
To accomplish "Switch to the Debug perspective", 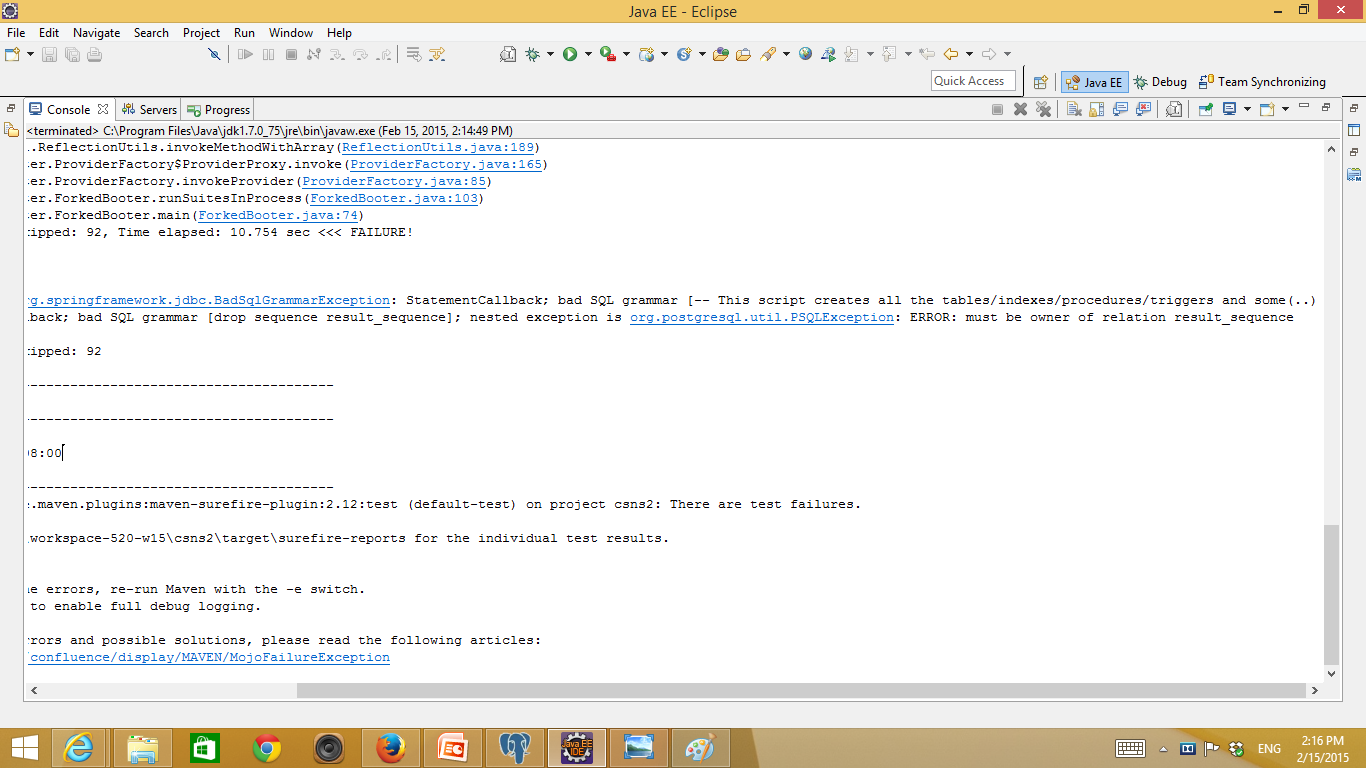I will (x=1160, y=82).
